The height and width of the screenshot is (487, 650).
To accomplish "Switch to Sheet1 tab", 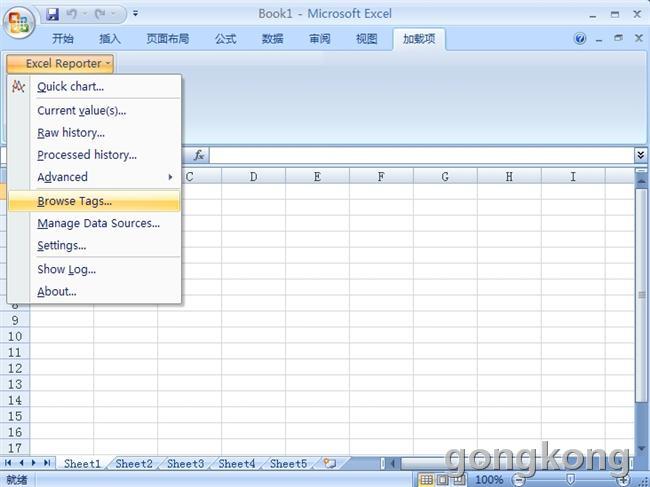I will [82, 463].
